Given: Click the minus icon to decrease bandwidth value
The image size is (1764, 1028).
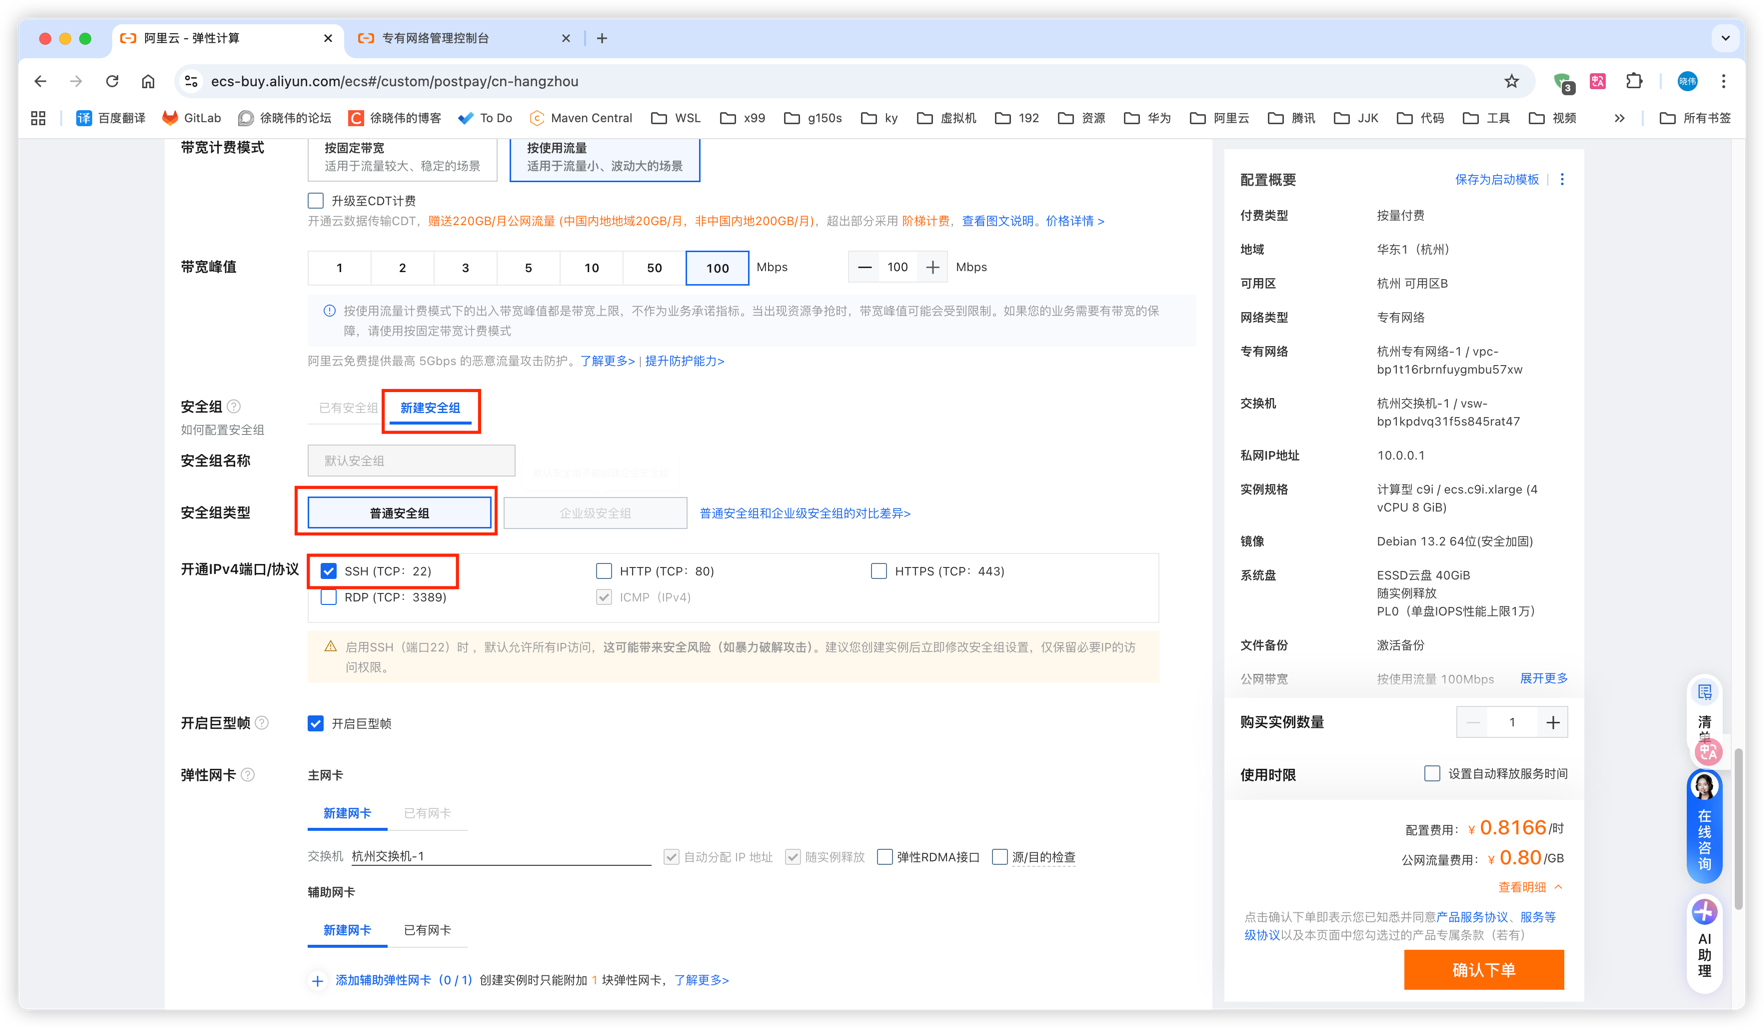Looking at the screenshot, I should click(865, 267).
